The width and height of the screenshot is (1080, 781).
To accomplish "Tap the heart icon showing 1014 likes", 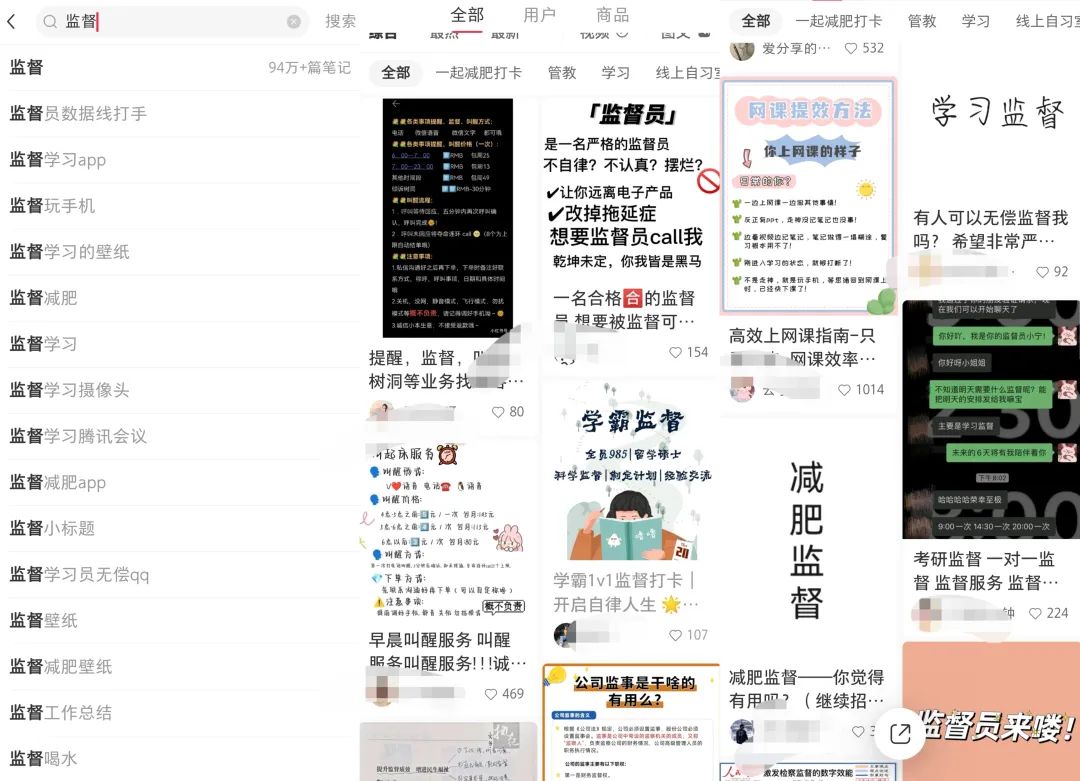I will pos(846,389).
